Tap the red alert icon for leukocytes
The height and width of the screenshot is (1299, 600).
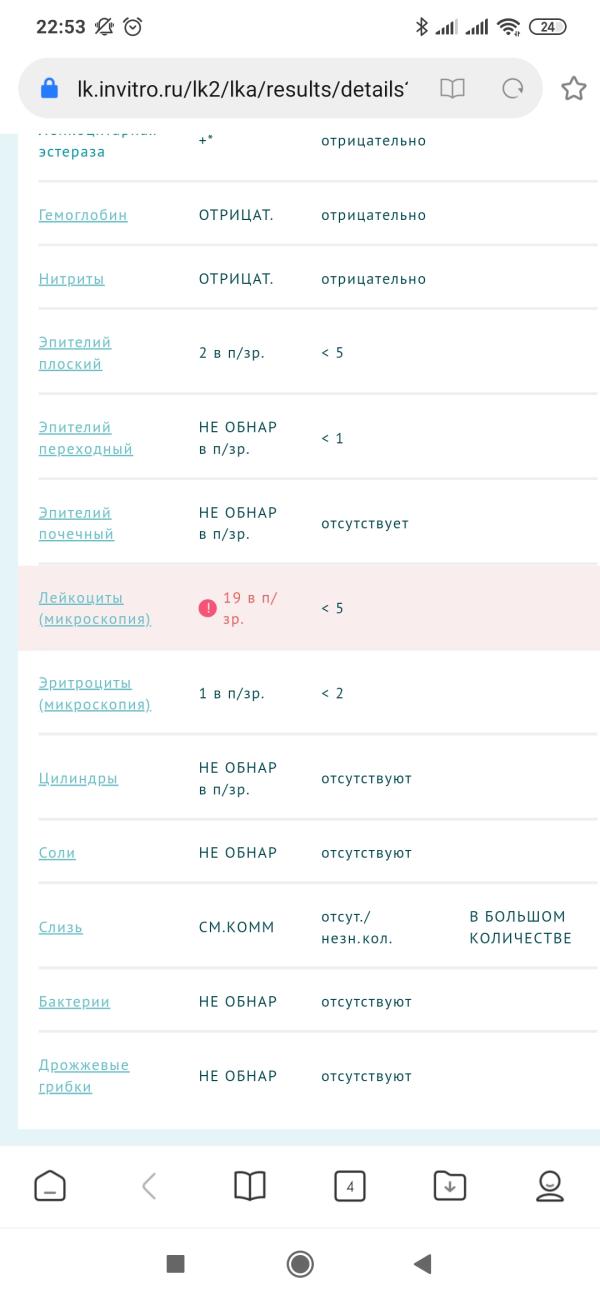(208, 608)
